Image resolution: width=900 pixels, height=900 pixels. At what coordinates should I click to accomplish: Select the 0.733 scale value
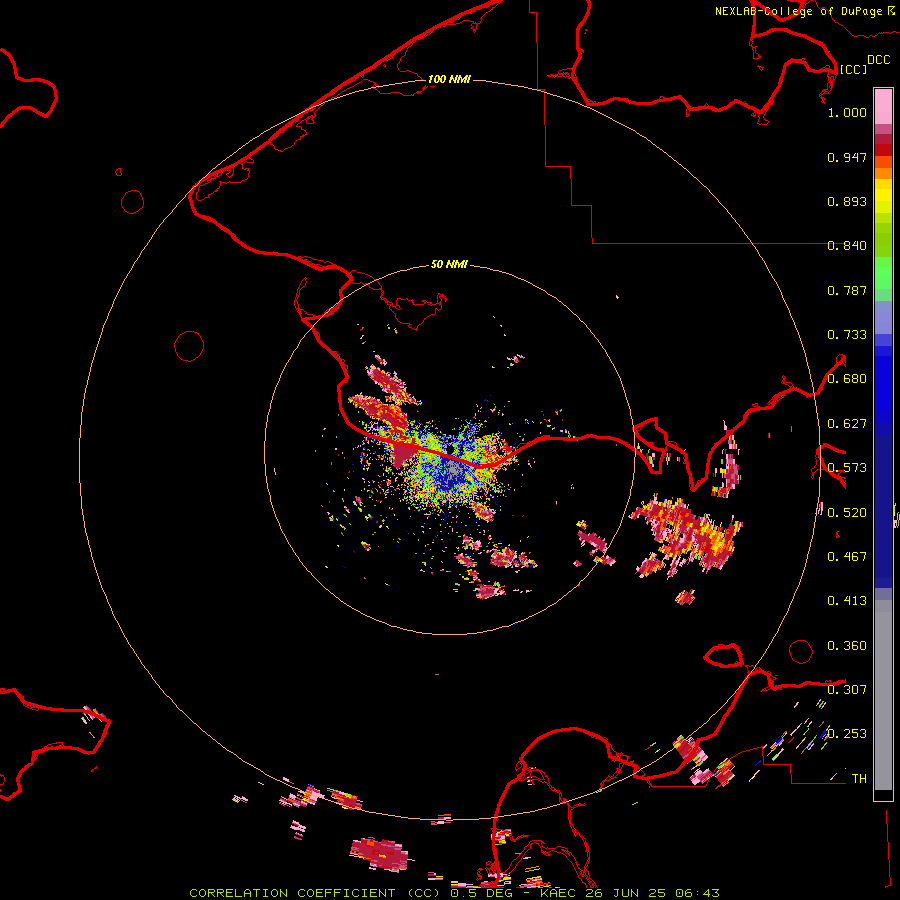coord(847,335)
